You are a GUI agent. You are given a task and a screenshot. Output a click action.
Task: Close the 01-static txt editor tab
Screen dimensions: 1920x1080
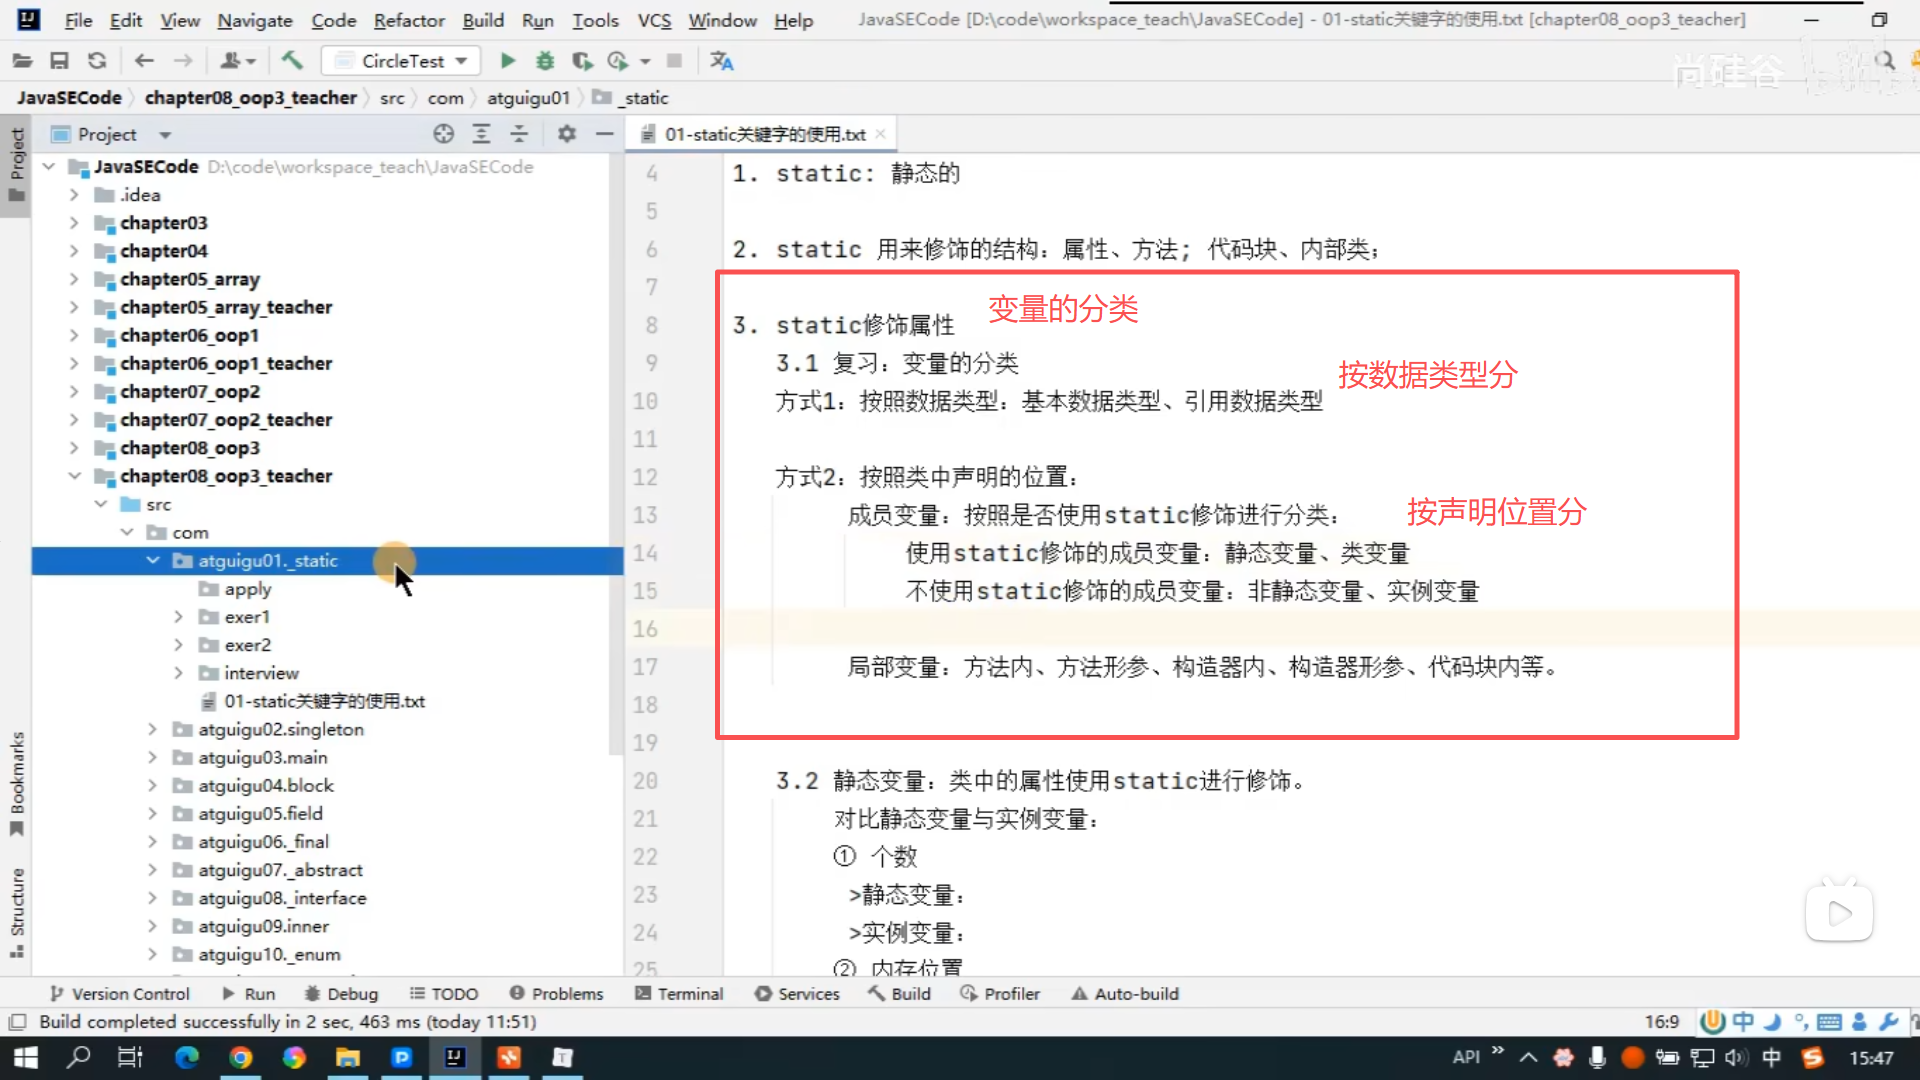(880, 134)
